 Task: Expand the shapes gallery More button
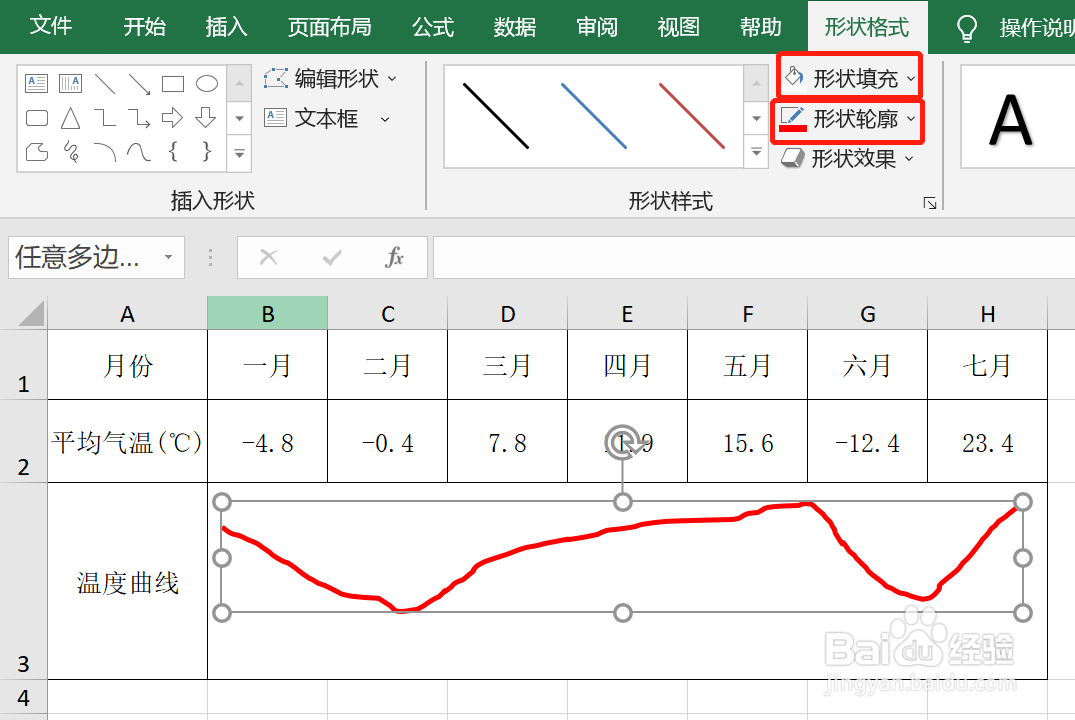coord(239,154)
